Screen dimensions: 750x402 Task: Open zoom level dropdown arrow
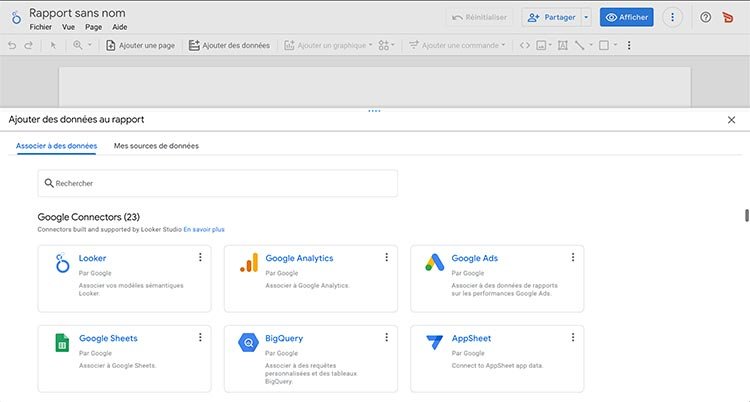pyautogui.click(x=89, y=45)
